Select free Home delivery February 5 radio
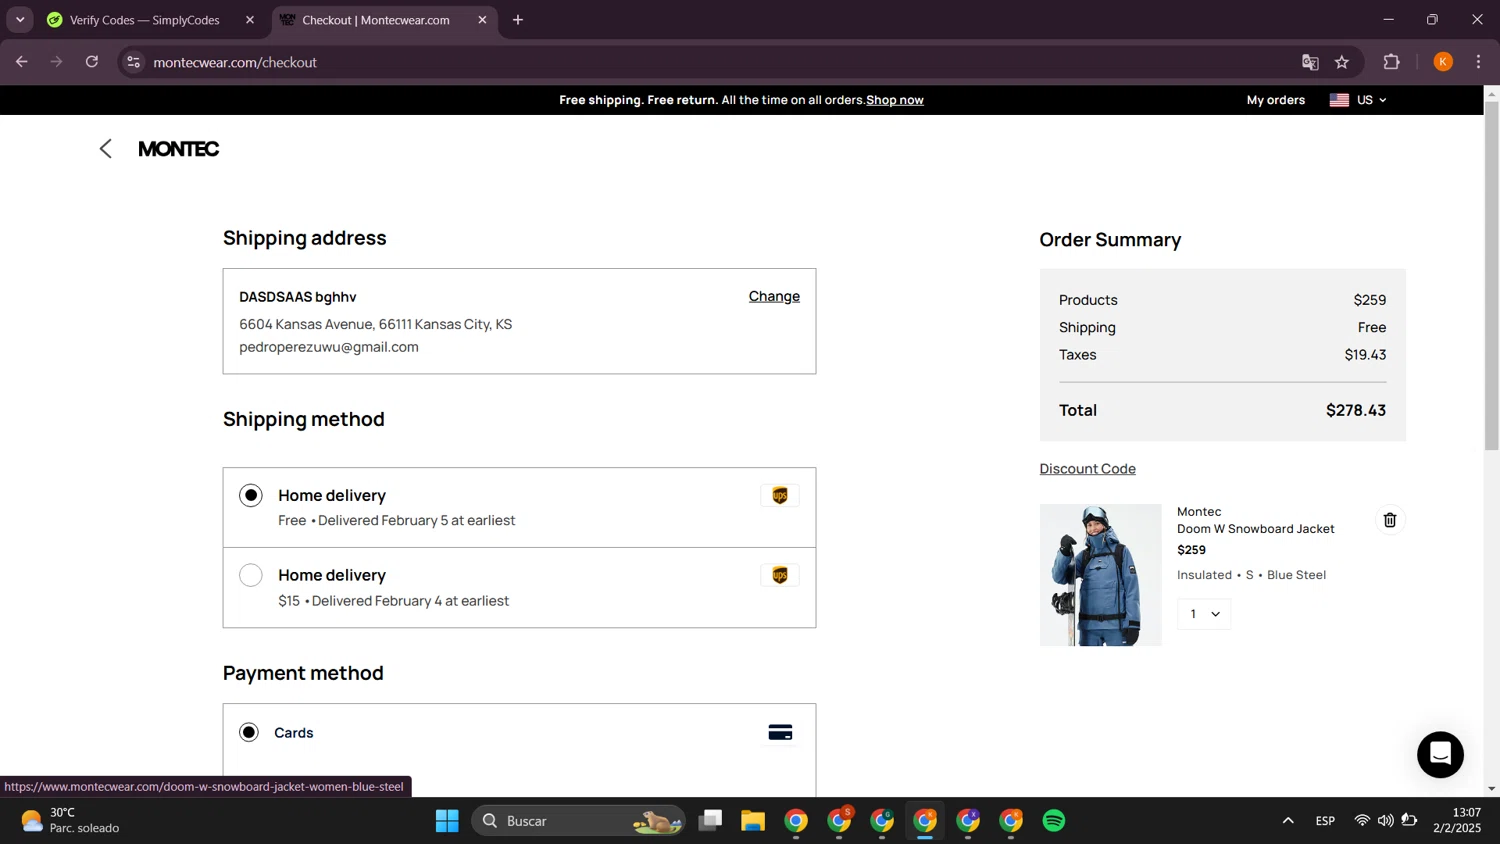Screen dimensions: 1500x844 coord(251,496)
